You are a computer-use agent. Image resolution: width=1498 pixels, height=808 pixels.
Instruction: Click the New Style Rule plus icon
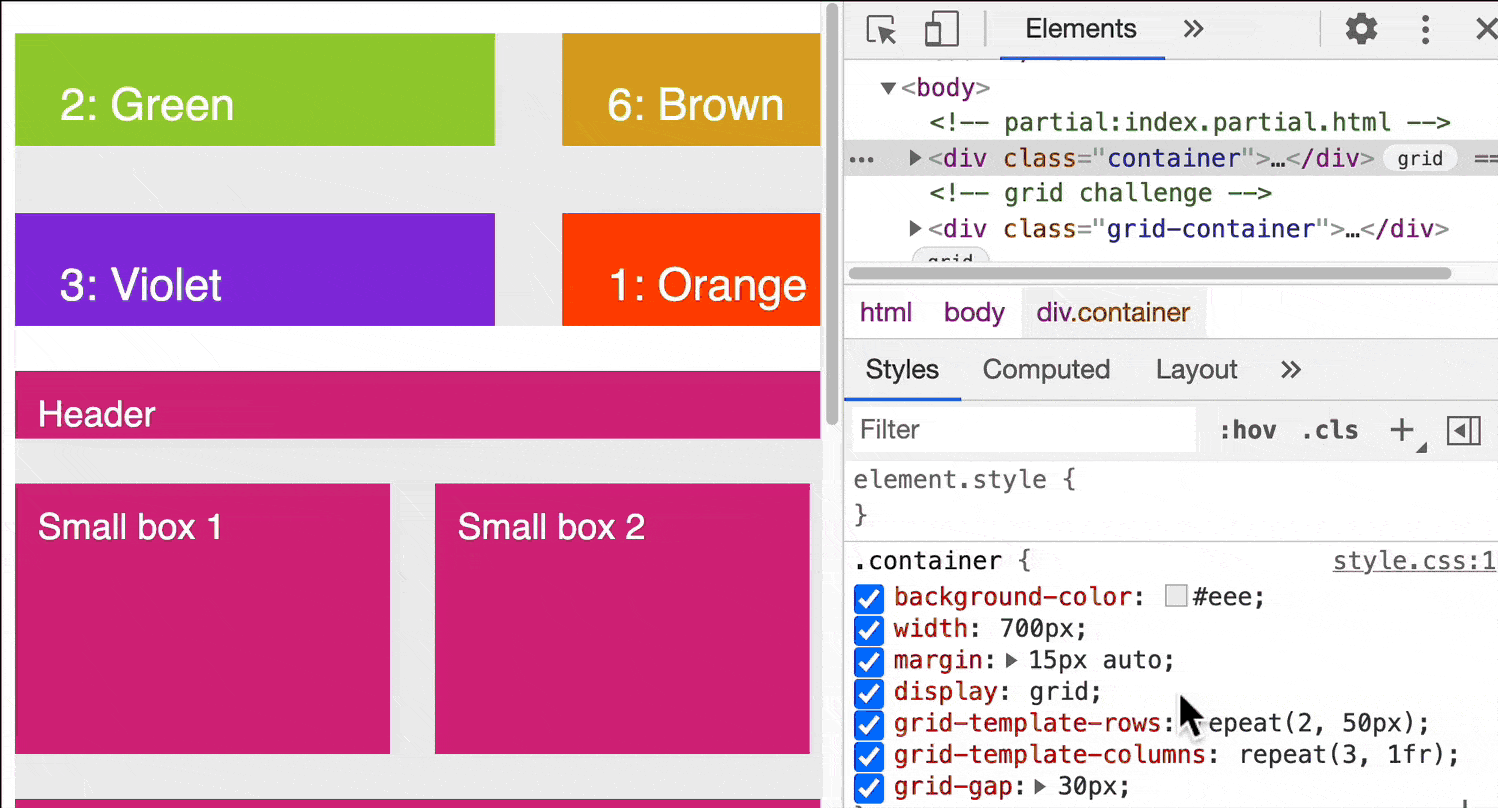pyautogui.click(x=1402, y=430)
